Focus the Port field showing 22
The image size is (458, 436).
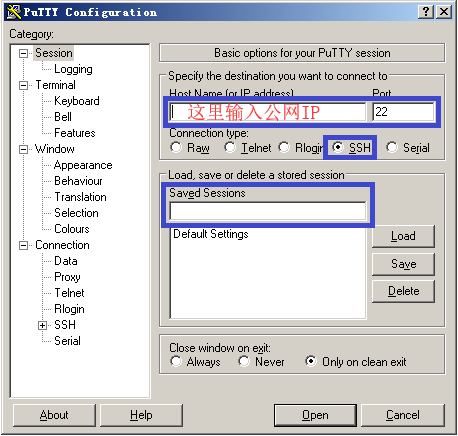point(403,112)
